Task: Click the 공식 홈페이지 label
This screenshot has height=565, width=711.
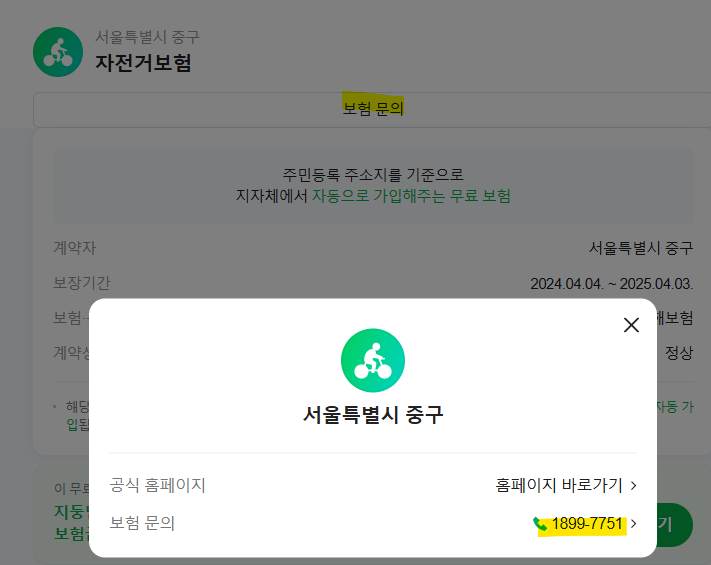Action: point(157,485)
